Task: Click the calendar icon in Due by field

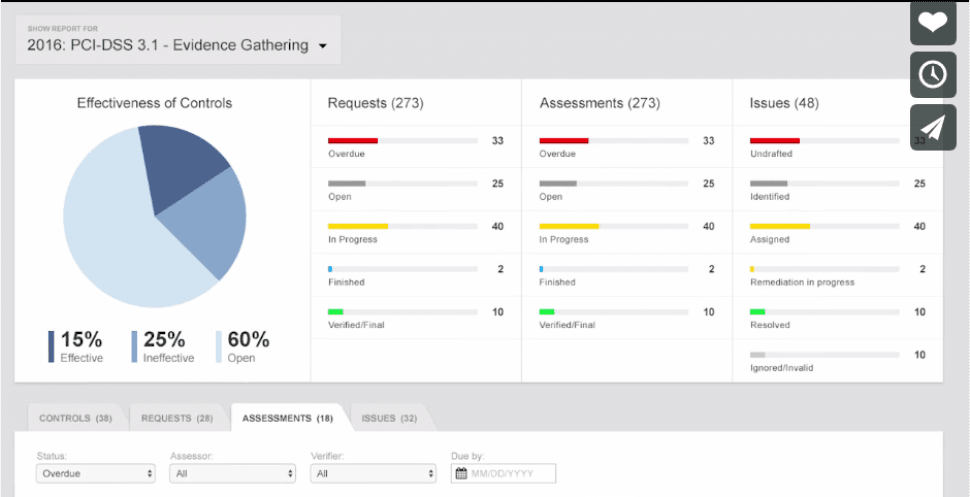Action: [461, 474]
